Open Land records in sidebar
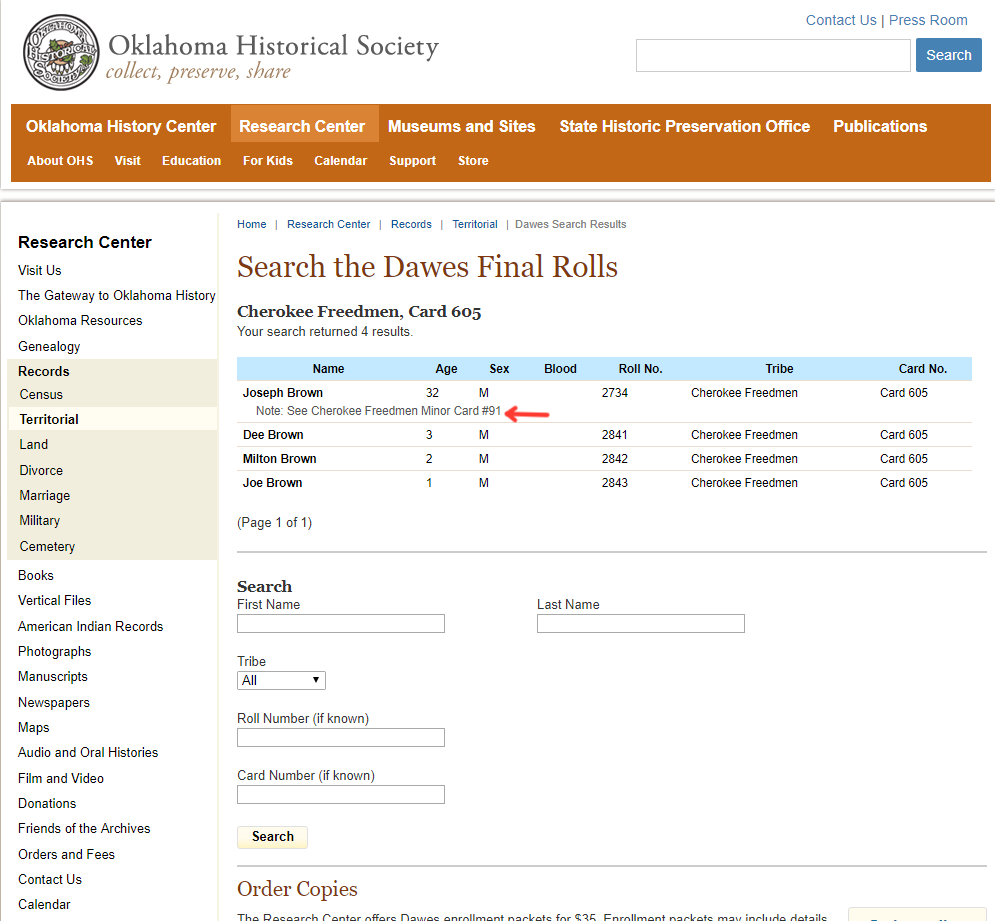 point(33,444)
